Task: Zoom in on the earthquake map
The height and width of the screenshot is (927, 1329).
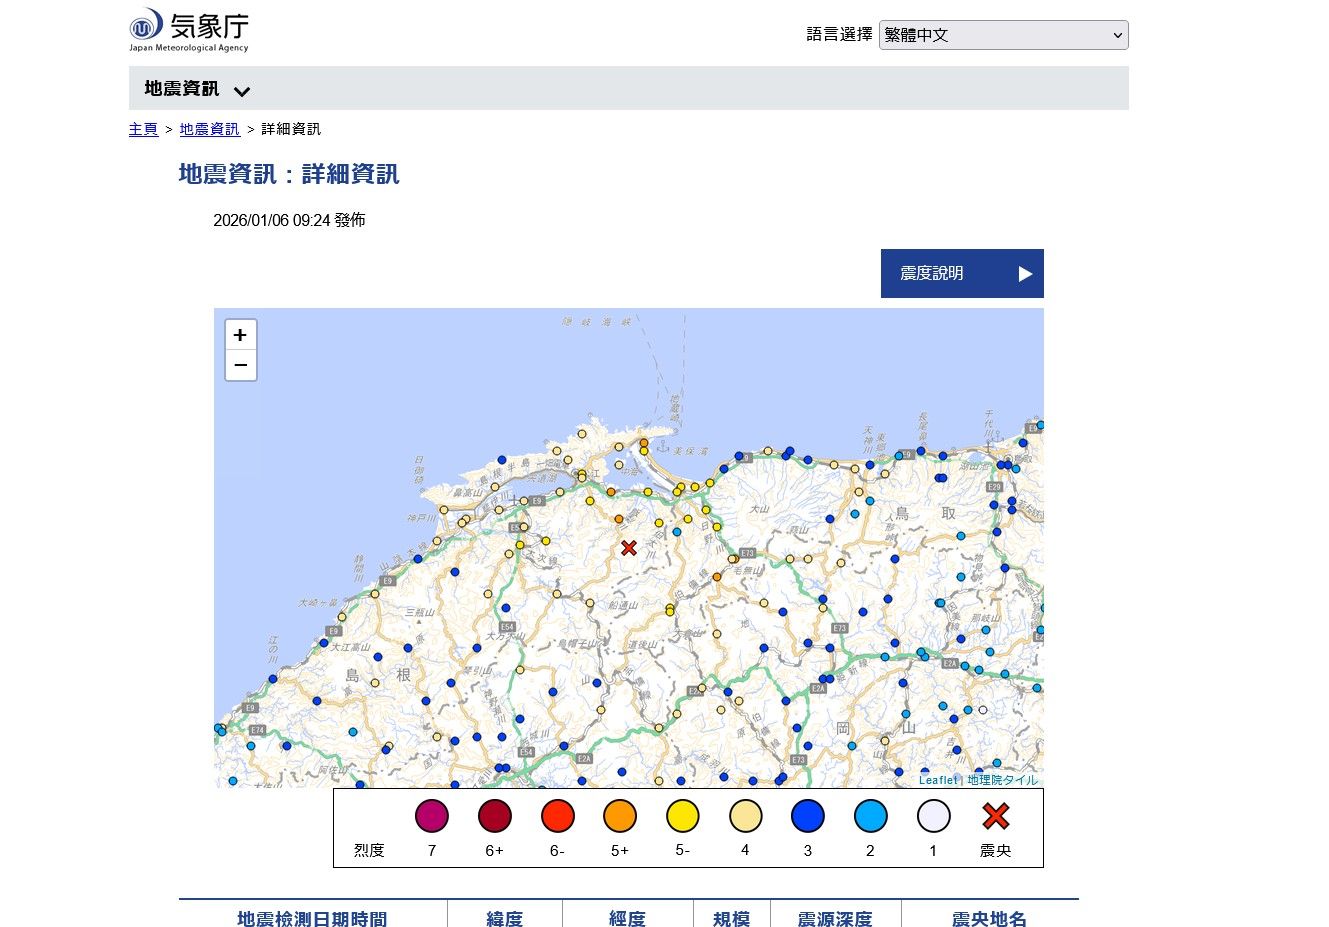Action: [x=240, y=335]
